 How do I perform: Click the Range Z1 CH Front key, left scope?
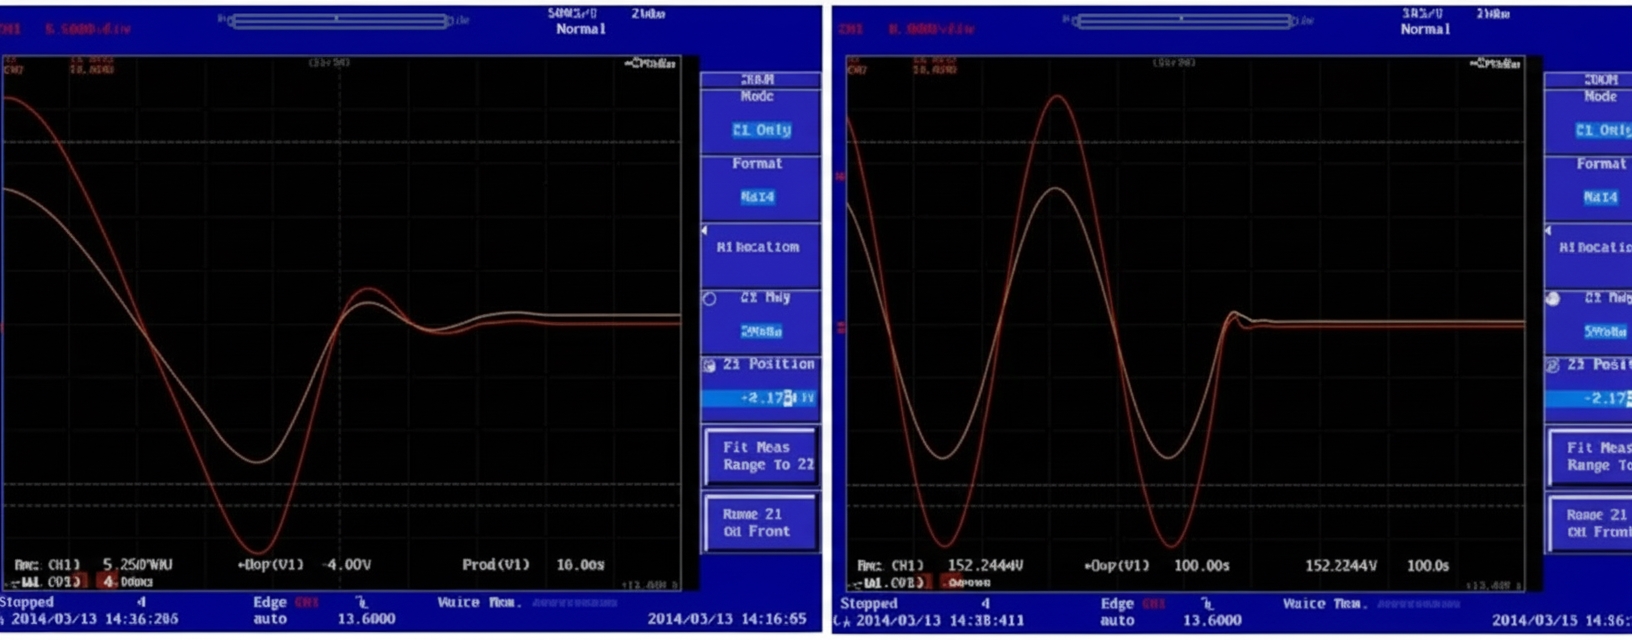pos(761,522)
